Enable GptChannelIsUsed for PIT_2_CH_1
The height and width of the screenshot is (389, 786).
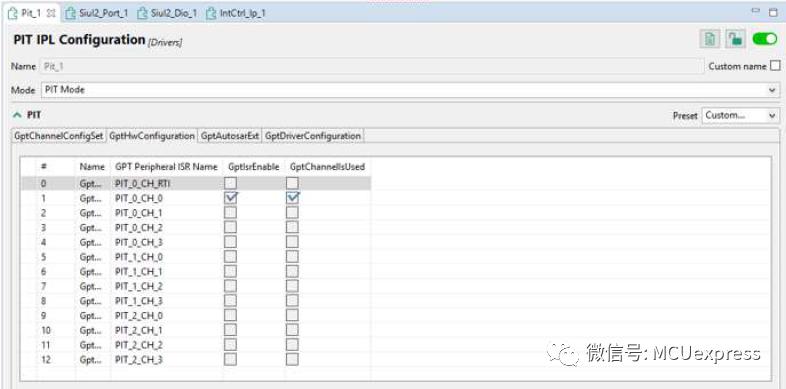pyautogui.click(x=292, y=330)
